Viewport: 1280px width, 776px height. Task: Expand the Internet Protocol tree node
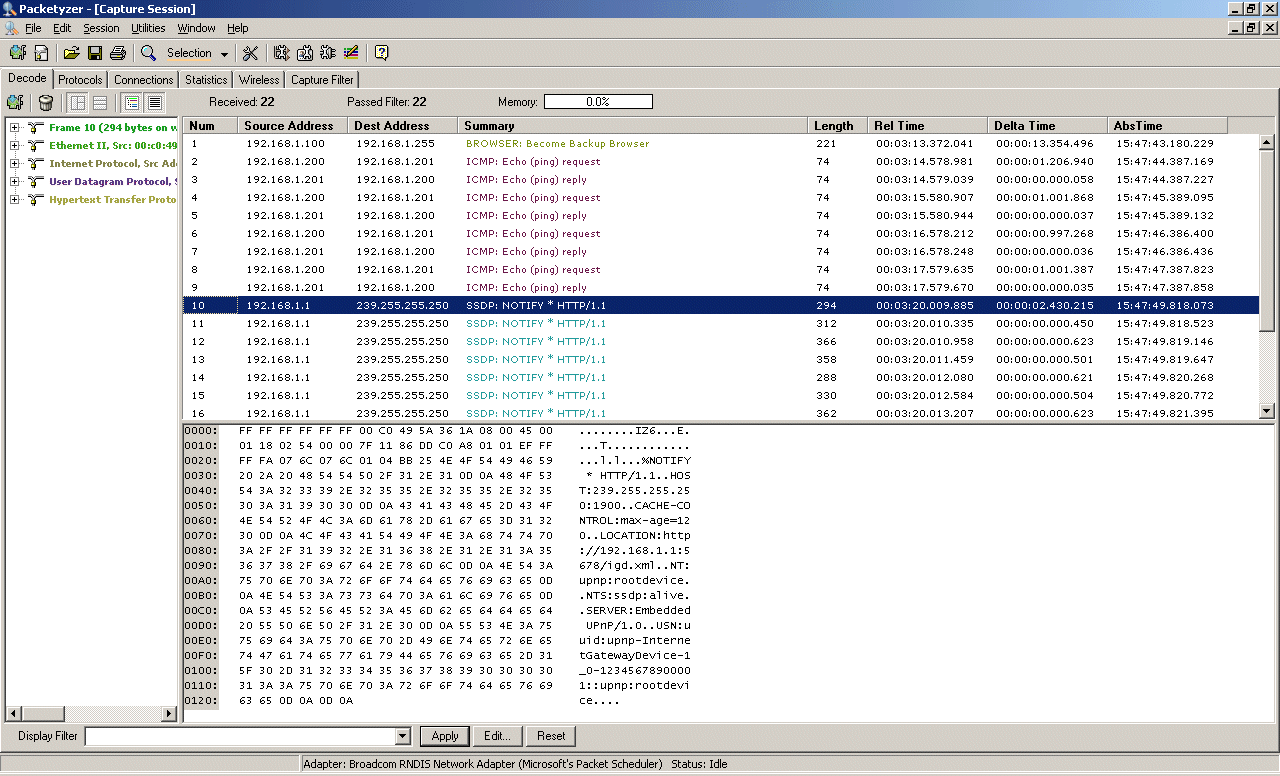15,163
